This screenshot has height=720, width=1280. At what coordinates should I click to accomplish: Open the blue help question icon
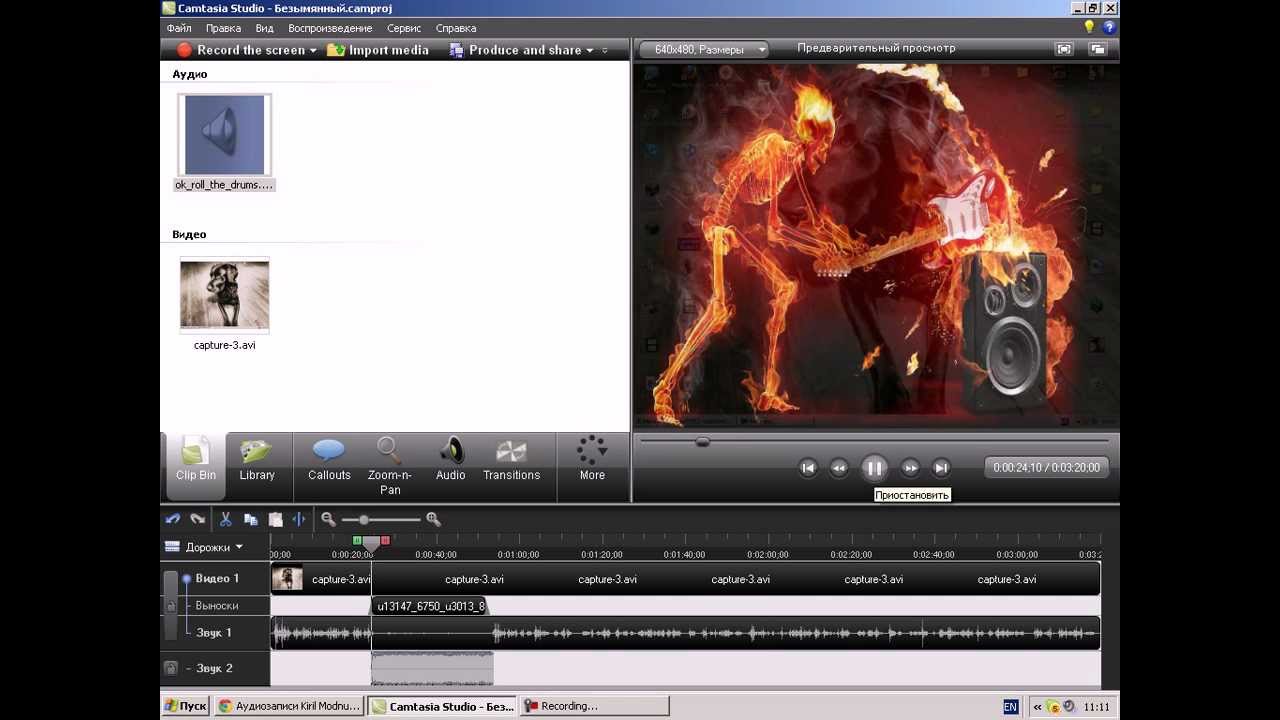tap(1108, 28)
